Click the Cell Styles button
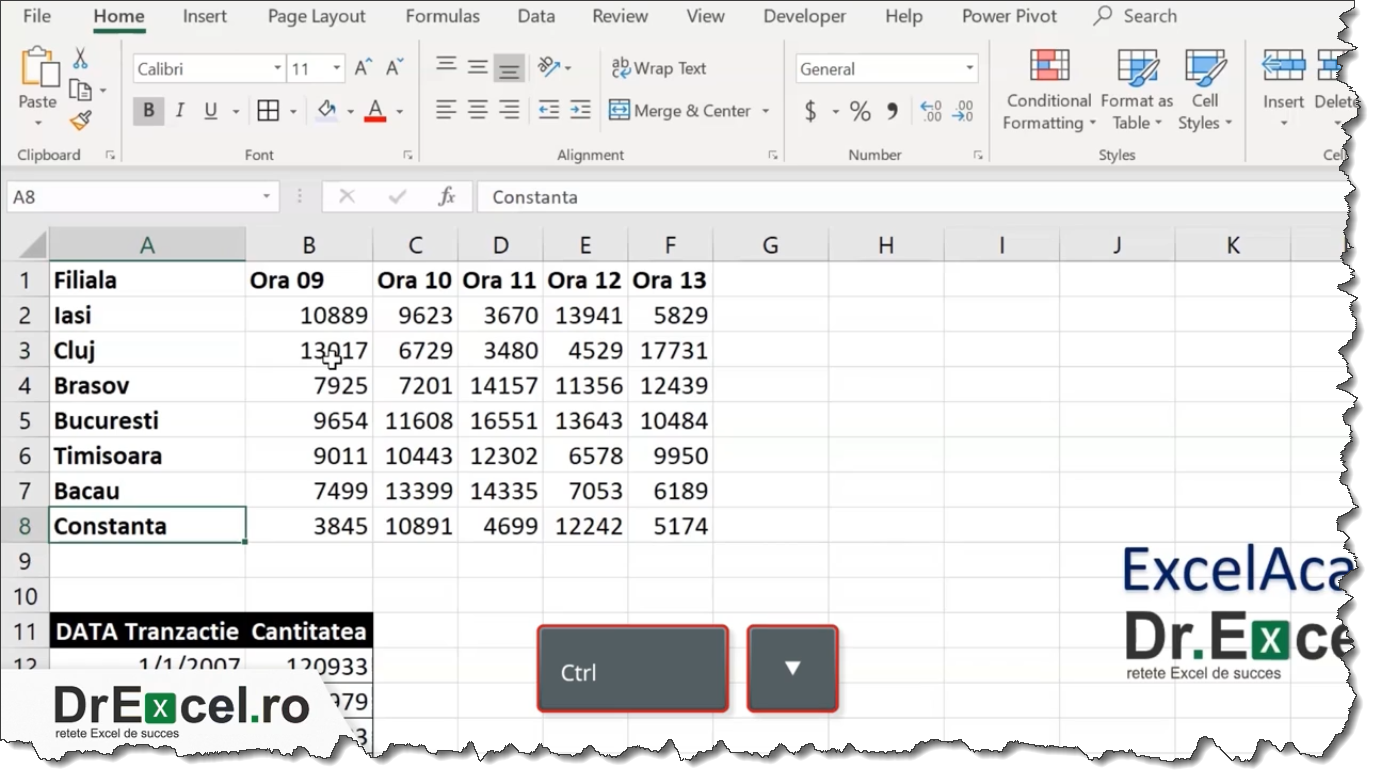The height and width of the screenshot is (783, 1381). tap(1205, 90)
